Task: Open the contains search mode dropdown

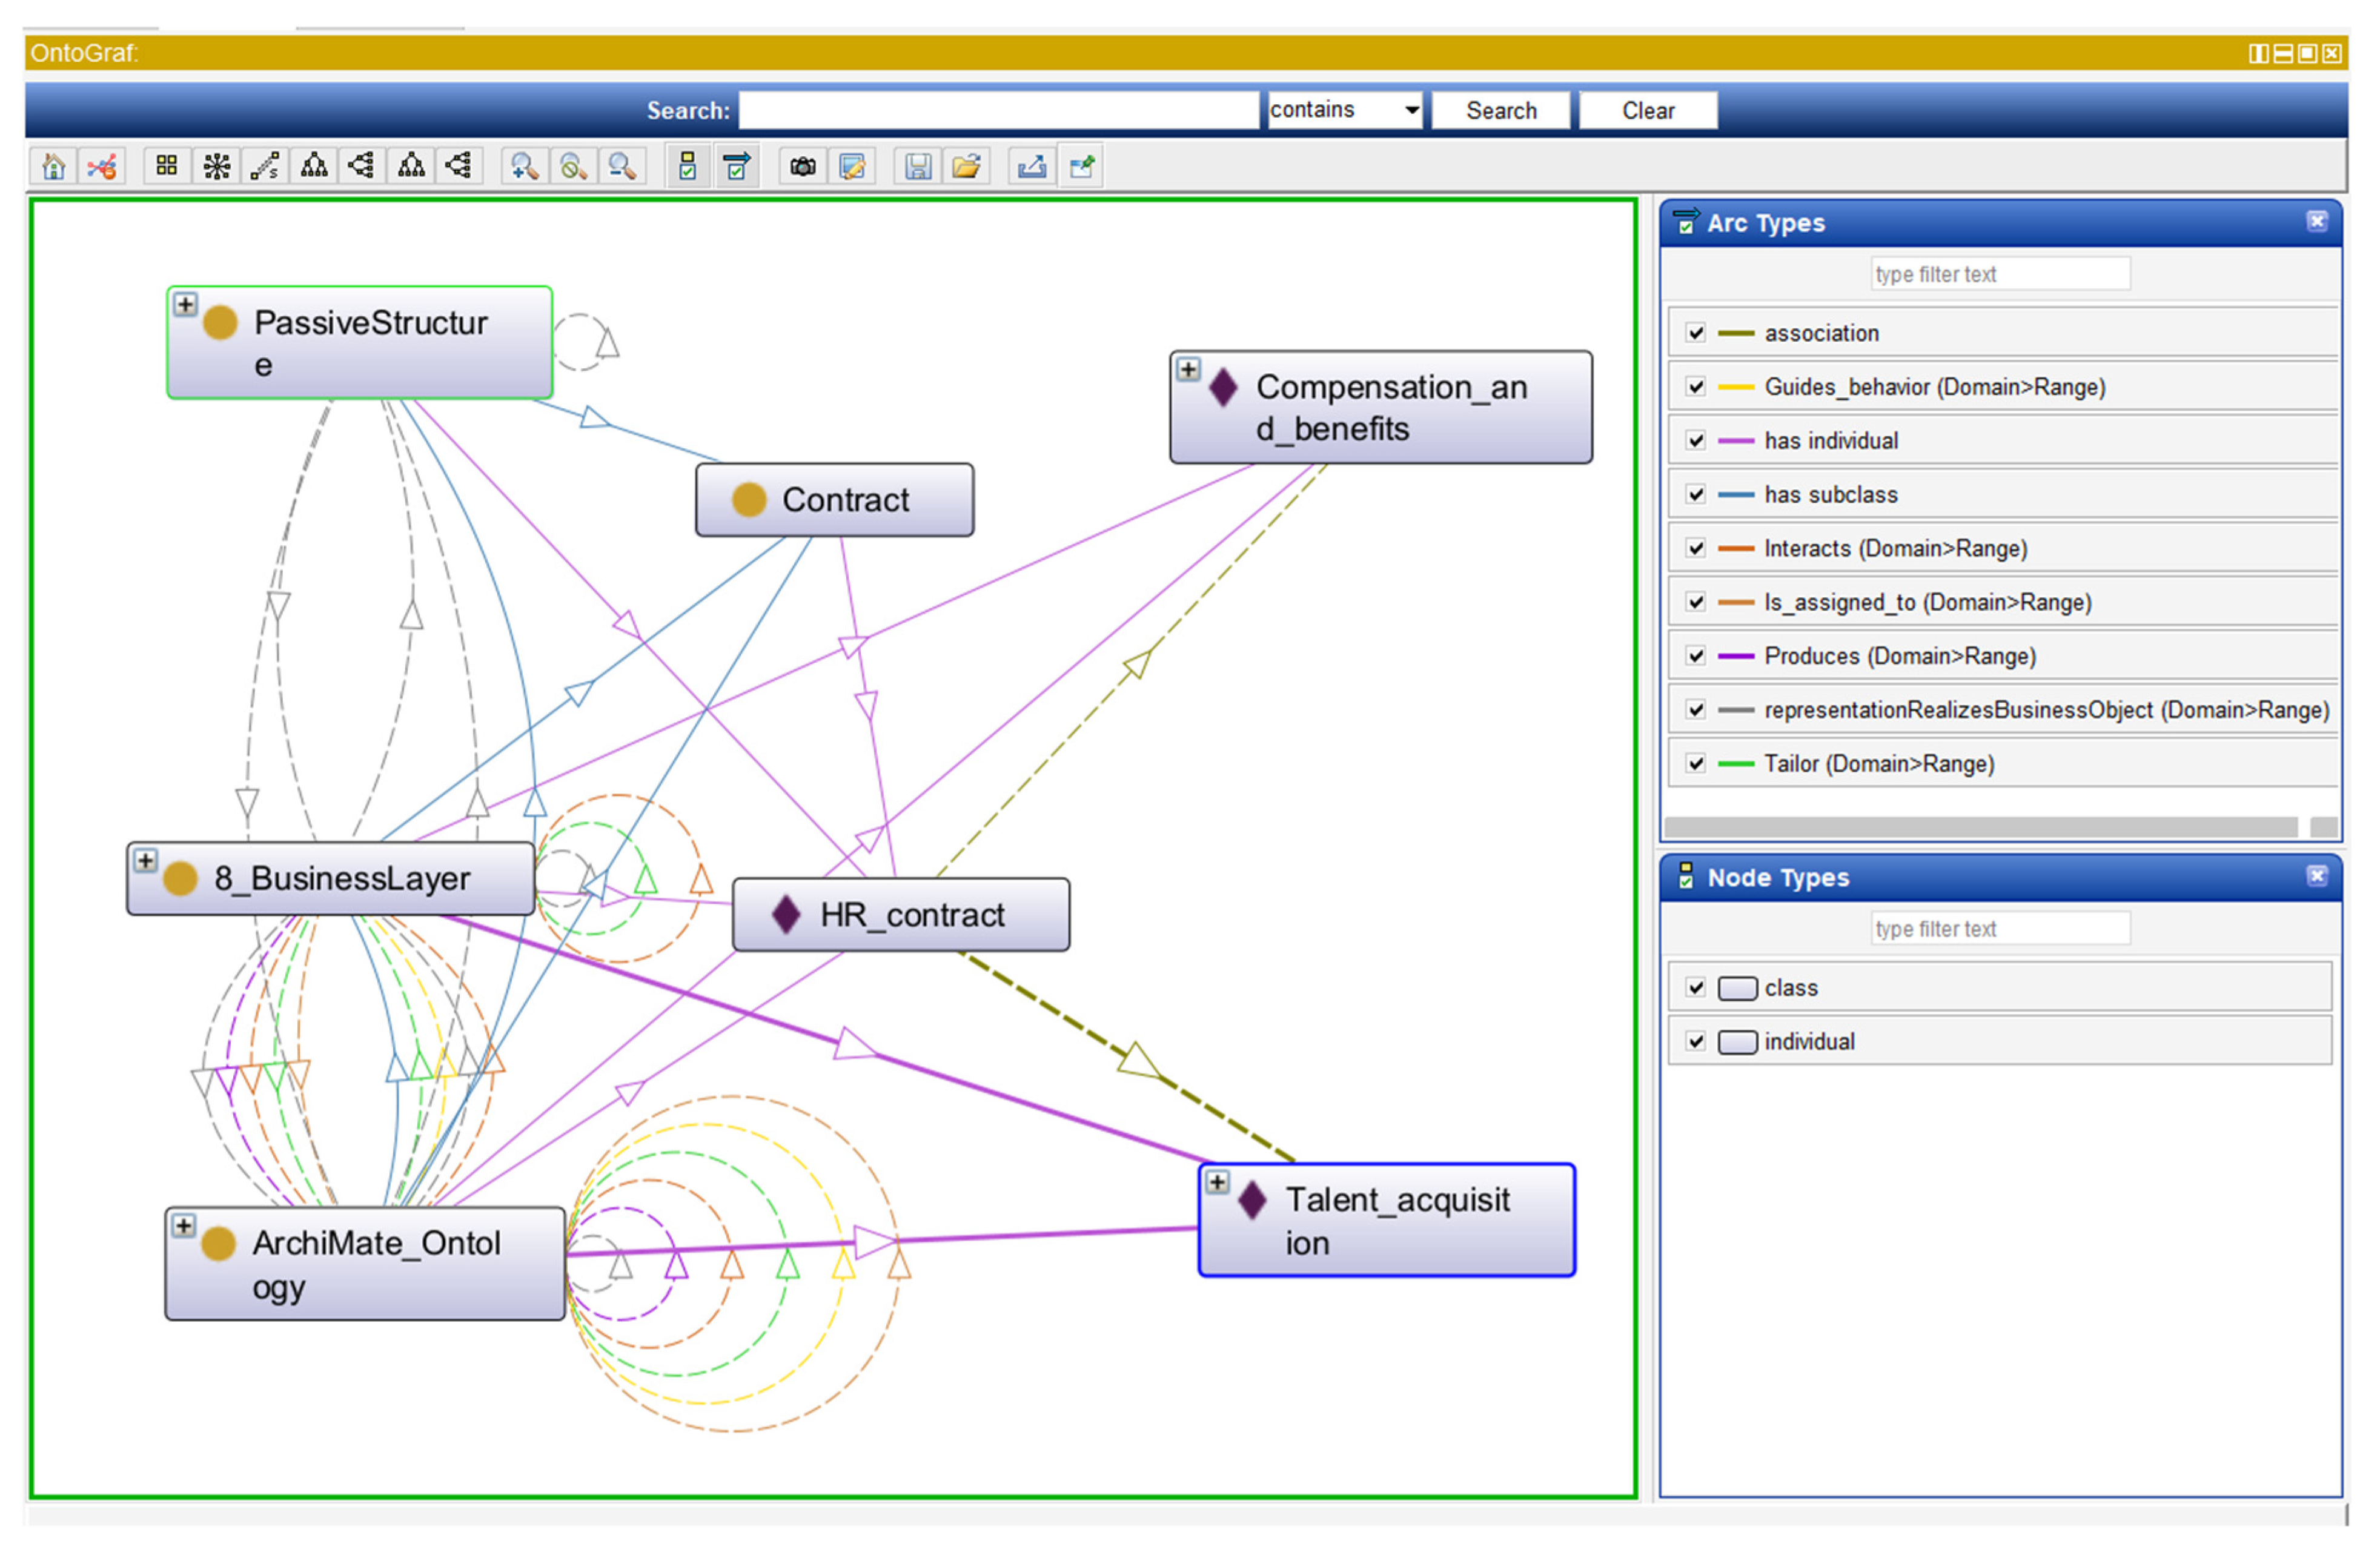Action: tap(1412, 110)
